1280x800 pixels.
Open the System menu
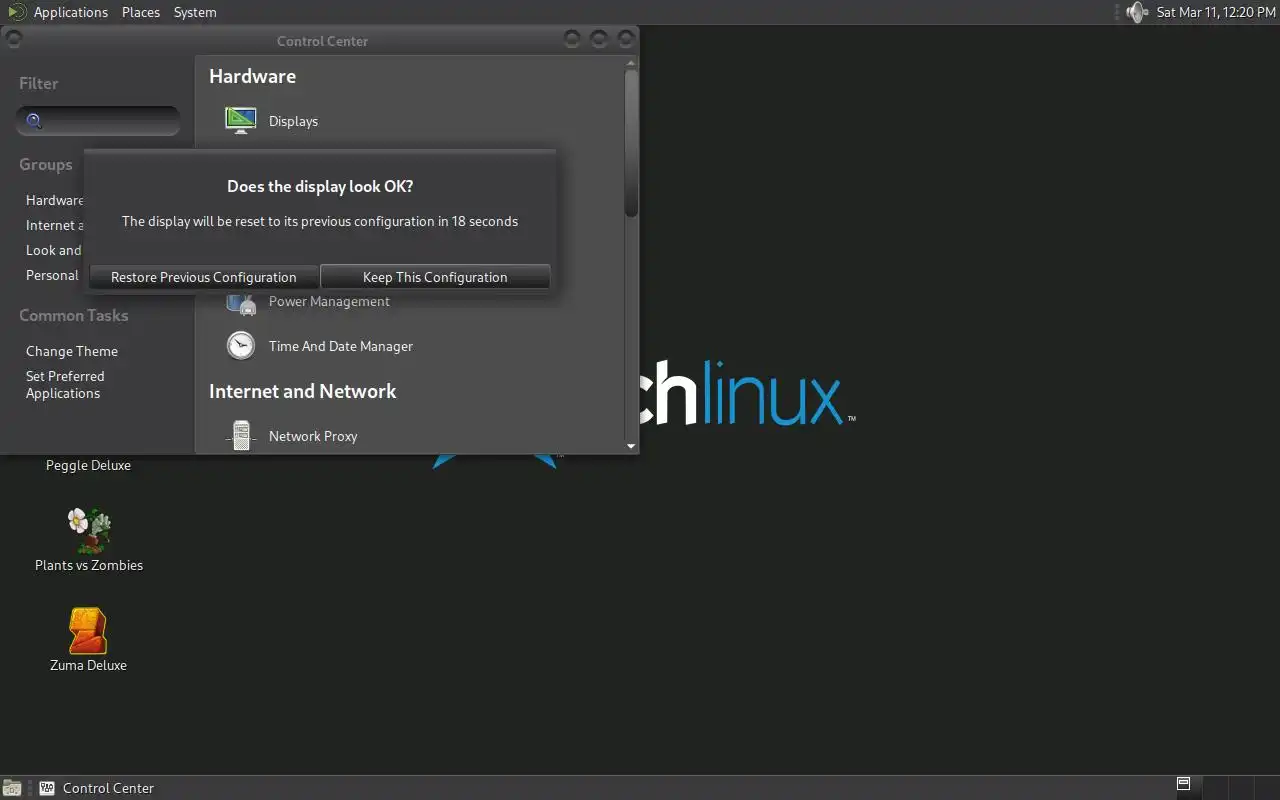[195, 12]
